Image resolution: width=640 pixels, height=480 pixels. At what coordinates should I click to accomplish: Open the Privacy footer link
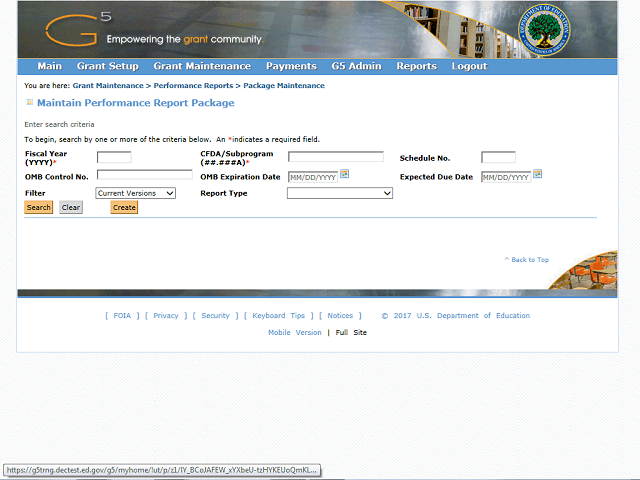(166, 316)
